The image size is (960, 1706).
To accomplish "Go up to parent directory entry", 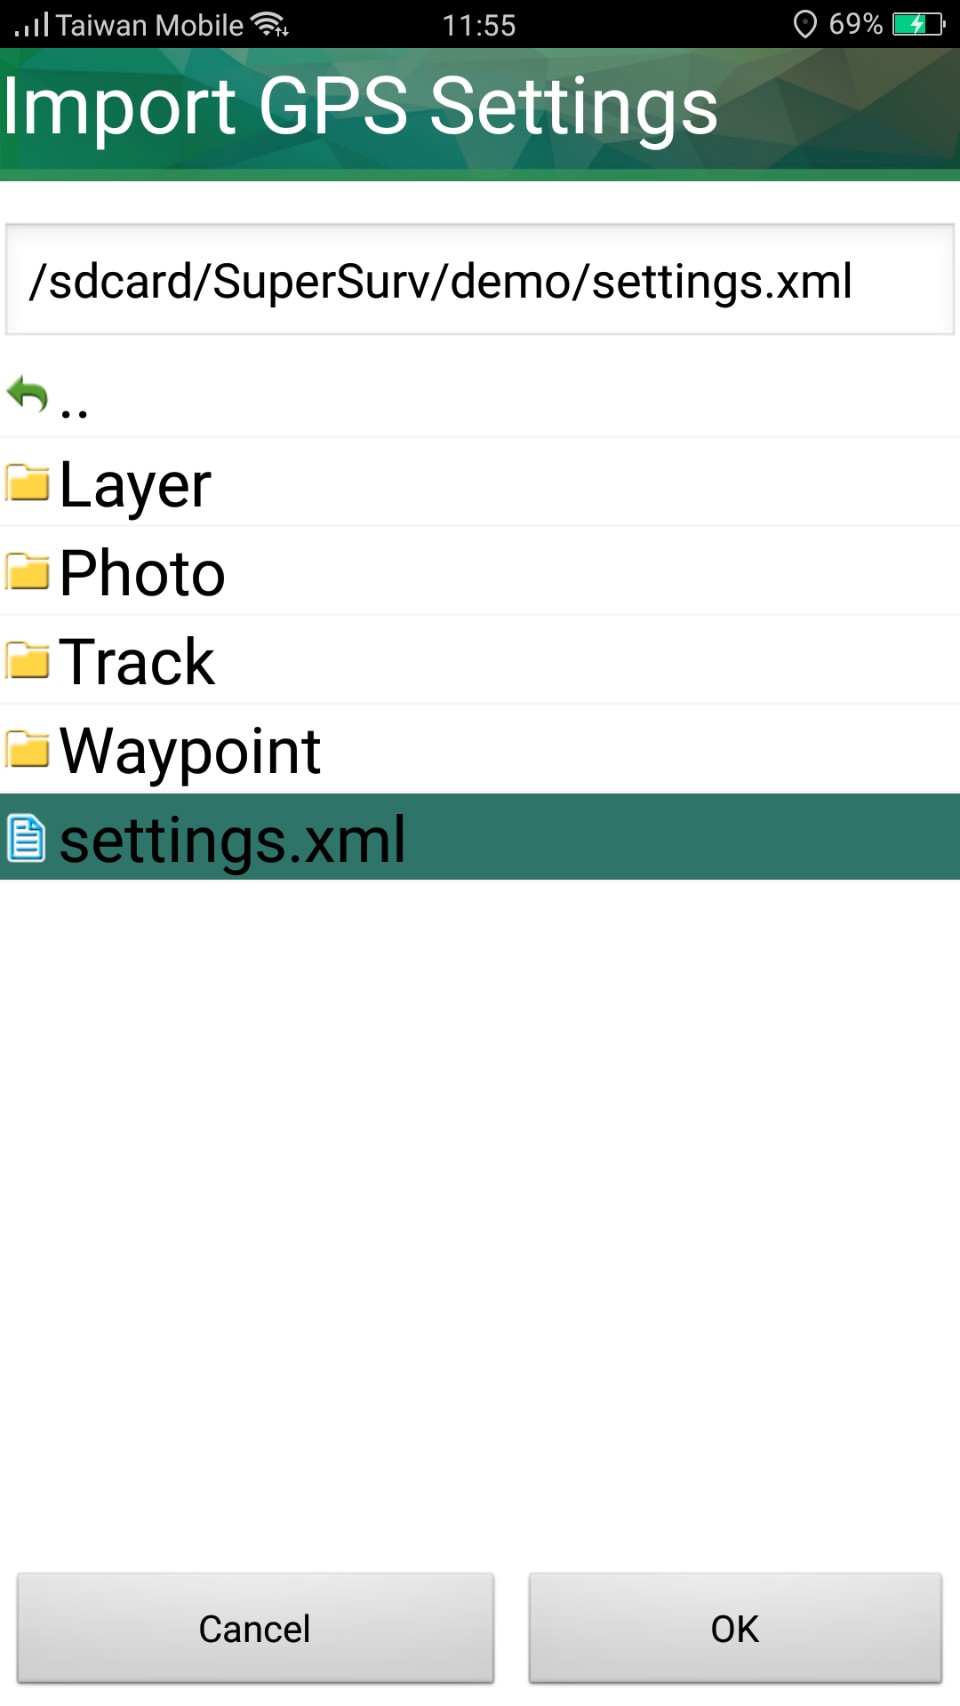I will [480, 396].
